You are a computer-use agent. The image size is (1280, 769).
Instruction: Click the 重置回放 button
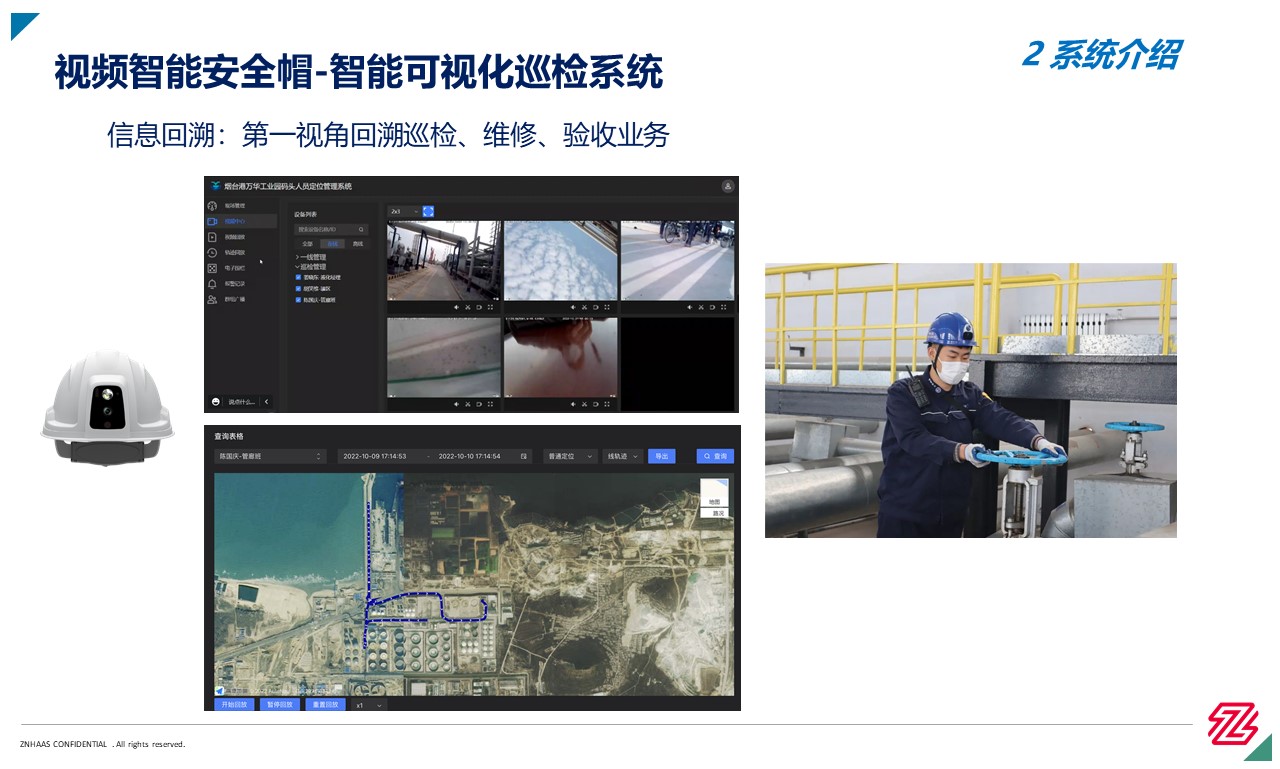point(325,705)
